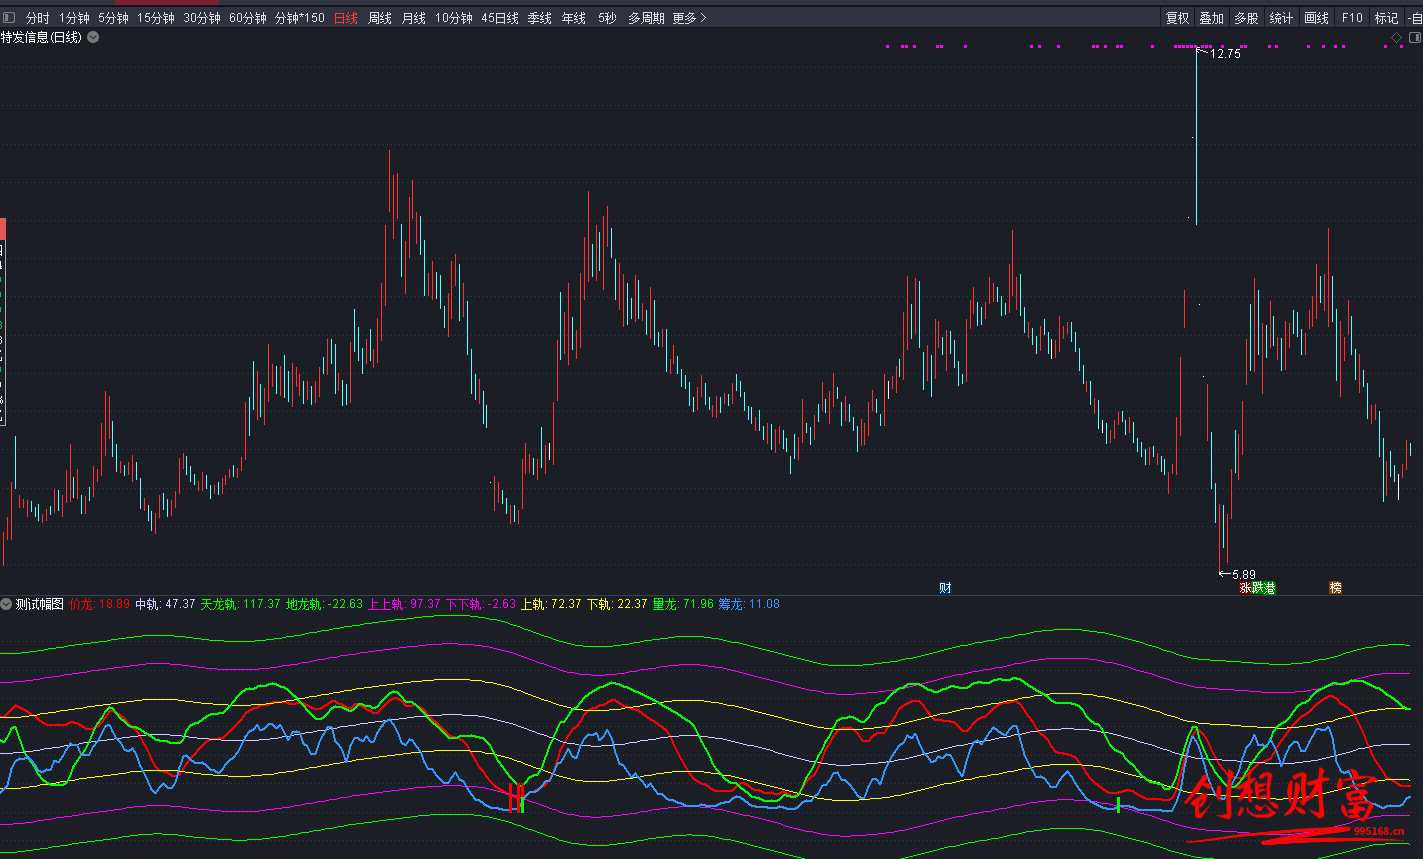
Task: Open F10 company info
Action: (x=1352, y=18)
